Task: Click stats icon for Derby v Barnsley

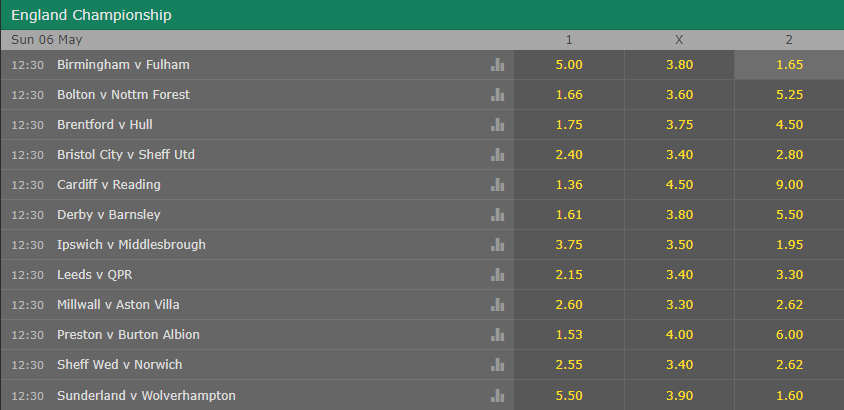Action: [x=497, y=215]
